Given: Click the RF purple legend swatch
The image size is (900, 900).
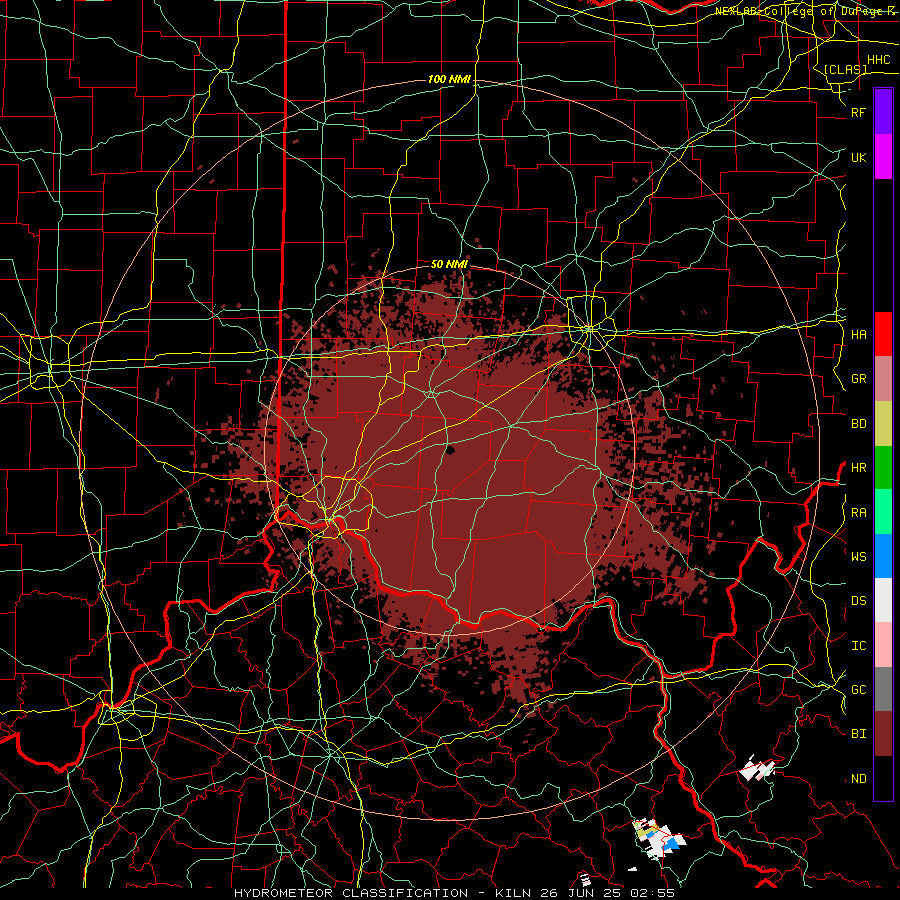Looking at the screenshot, I should coord(883,112).
